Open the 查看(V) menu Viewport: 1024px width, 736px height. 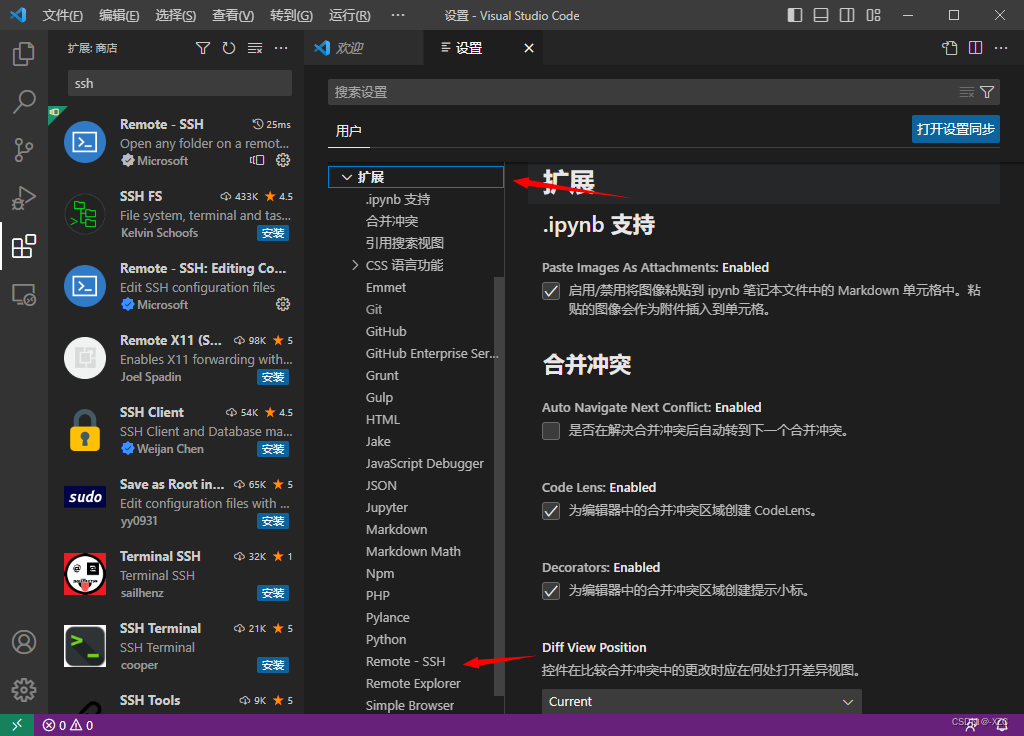tap(233, 15)
